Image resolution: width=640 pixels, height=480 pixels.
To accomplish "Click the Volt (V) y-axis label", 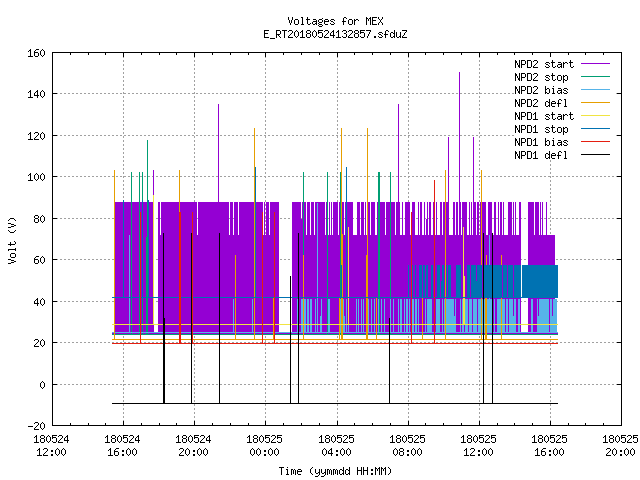I will coord(12,240).
